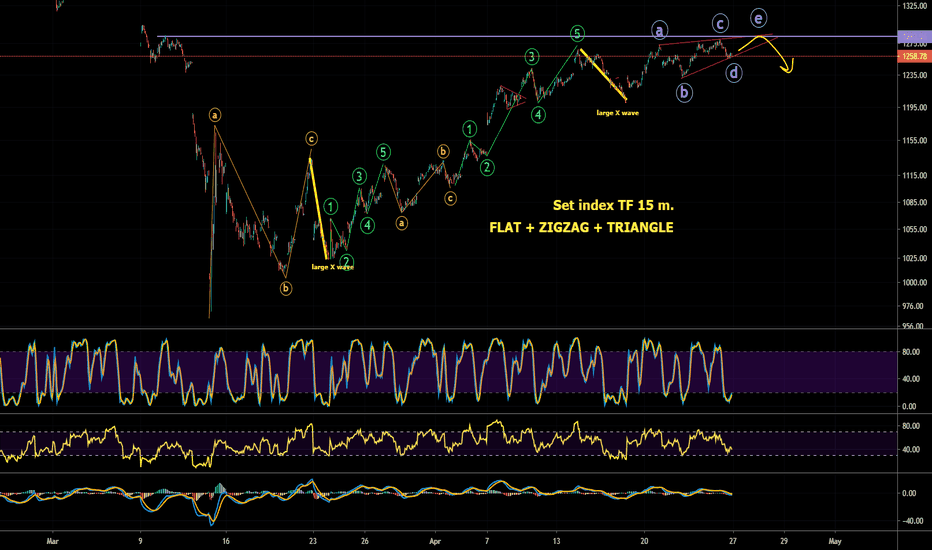Image resolution: width=932 pixels, height=550 pixels.
Task: Select the blue circled 'd' triangle wave label
Action: (x=734, y=73)
